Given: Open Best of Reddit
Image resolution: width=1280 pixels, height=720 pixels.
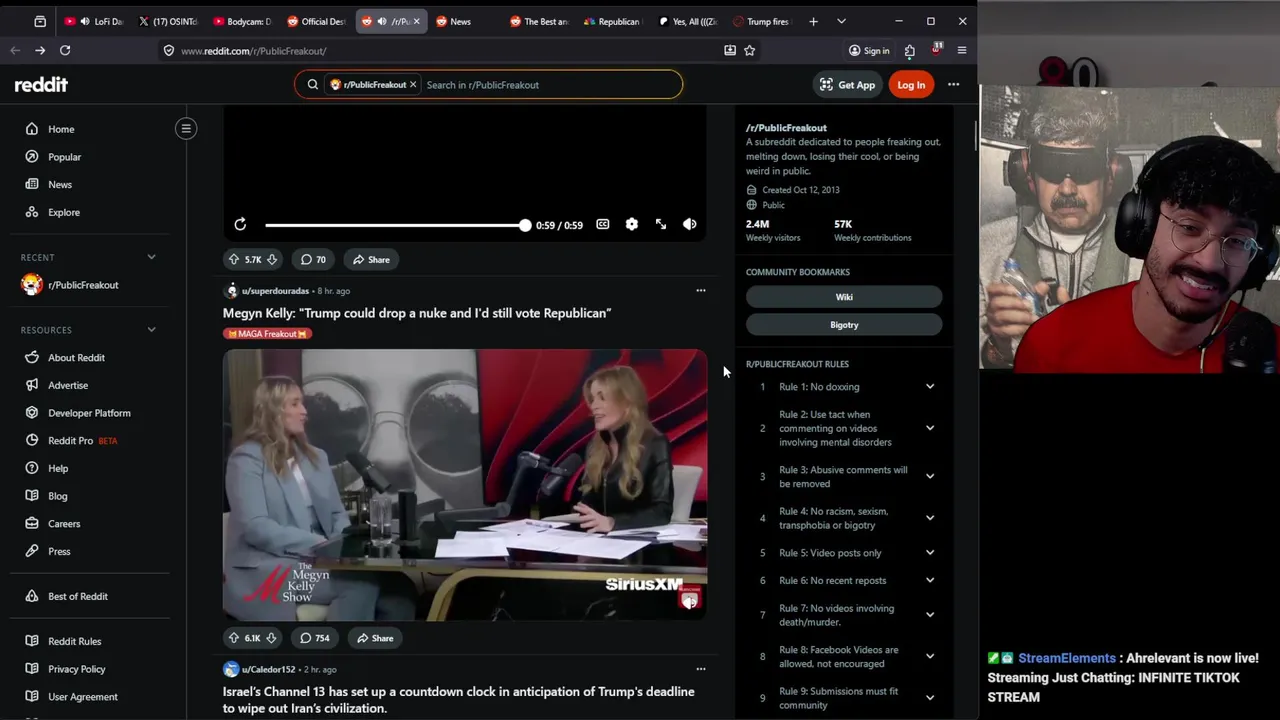Looking at the screenshot, I should (x=78, y=596).
